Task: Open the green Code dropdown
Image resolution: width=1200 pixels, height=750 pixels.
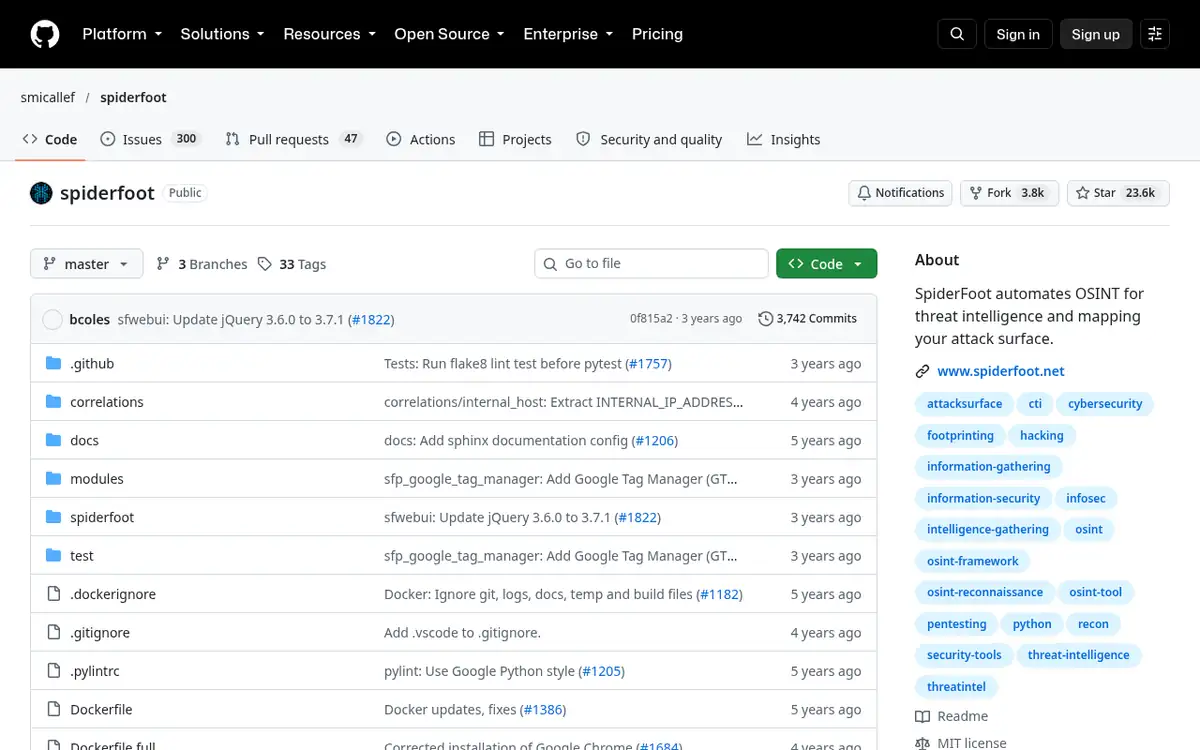Action: (x=826, y=264)
